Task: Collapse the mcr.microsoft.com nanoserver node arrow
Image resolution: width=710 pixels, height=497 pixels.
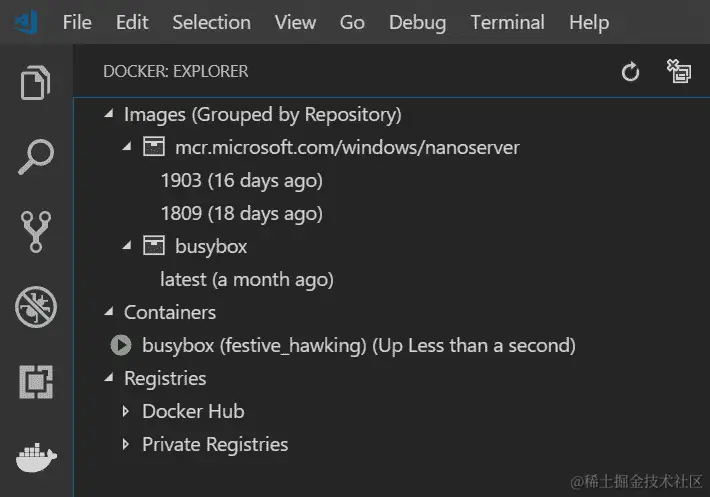Action: [x=127, y=147]
